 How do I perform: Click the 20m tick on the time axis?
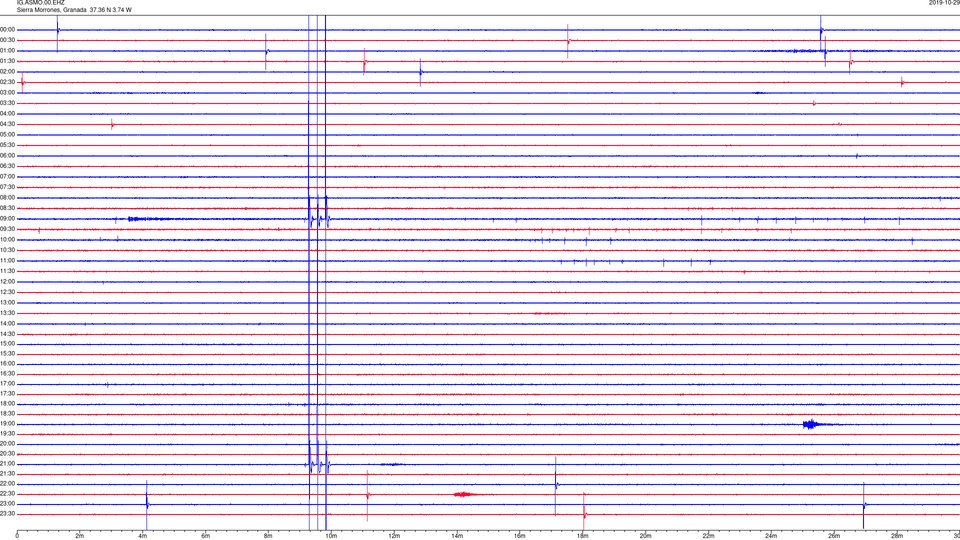click(645, 536)
